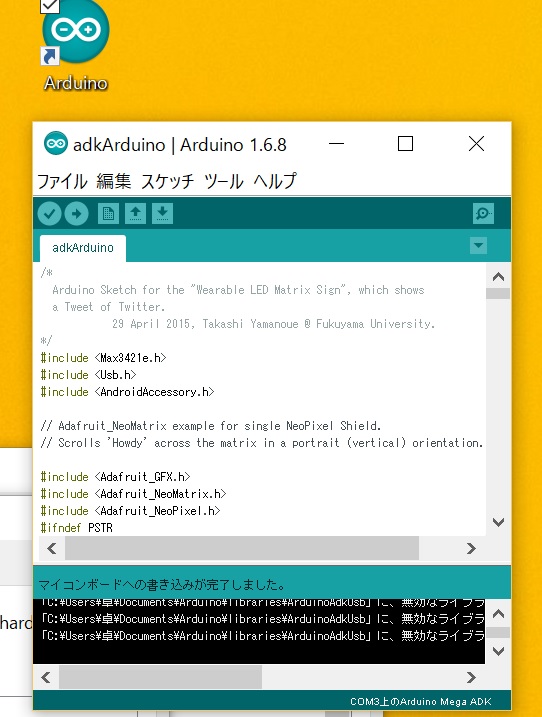The image size is (542, 717).
Task: Click status message マイコンボードへの書き込みが完了しました。
Action: point(161,584)
